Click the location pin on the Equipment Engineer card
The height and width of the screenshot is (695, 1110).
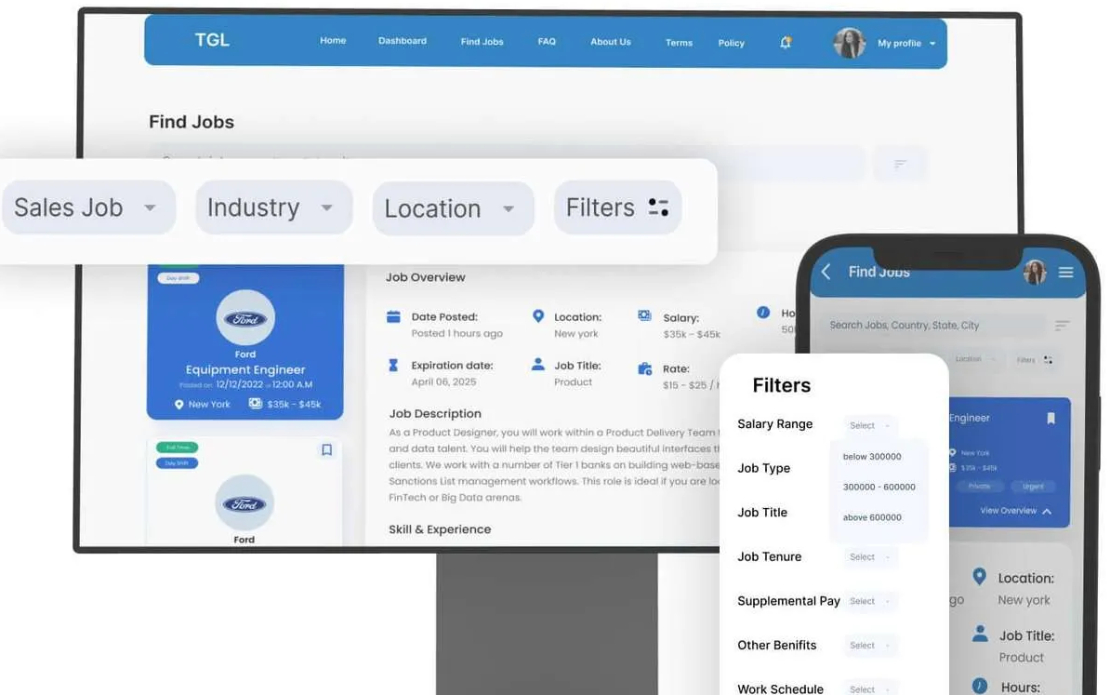[x=179, y=404]
